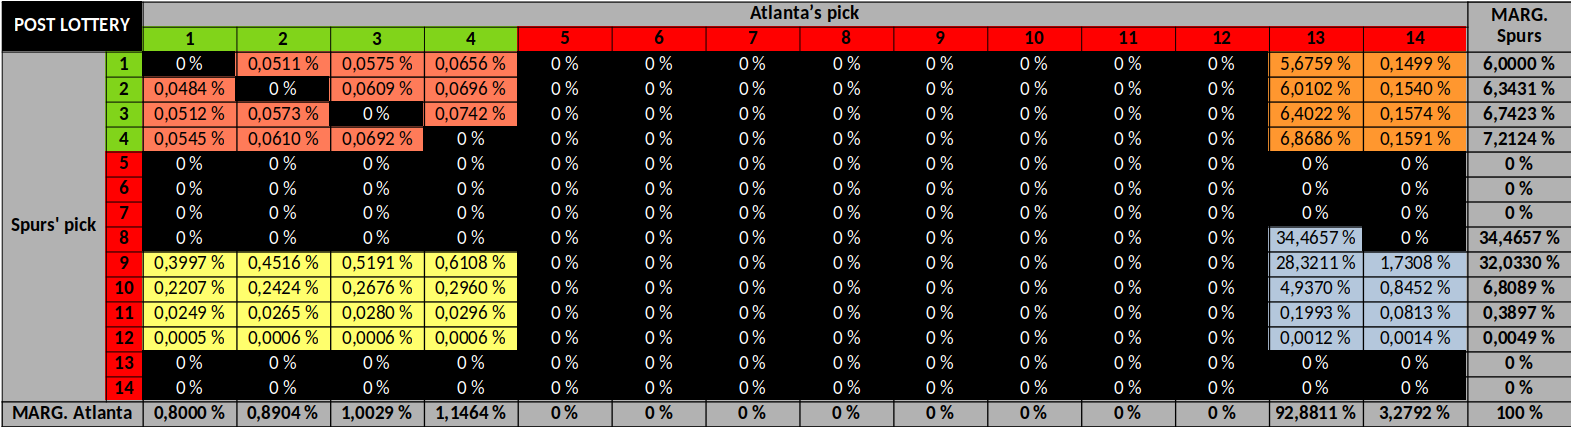Click the 1,7308 % blue cell
The width and height of the screenshot is (1571, 427).
tap(1414, 263)
